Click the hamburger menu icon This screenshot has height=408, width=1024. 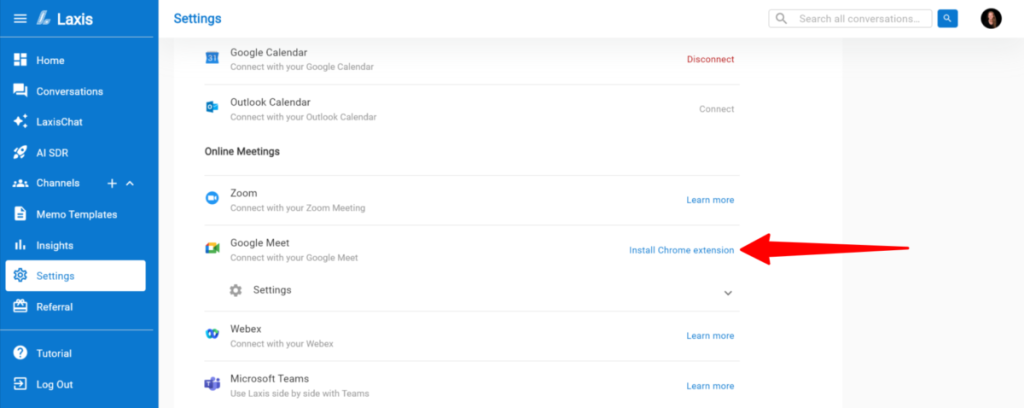[20, 19]
